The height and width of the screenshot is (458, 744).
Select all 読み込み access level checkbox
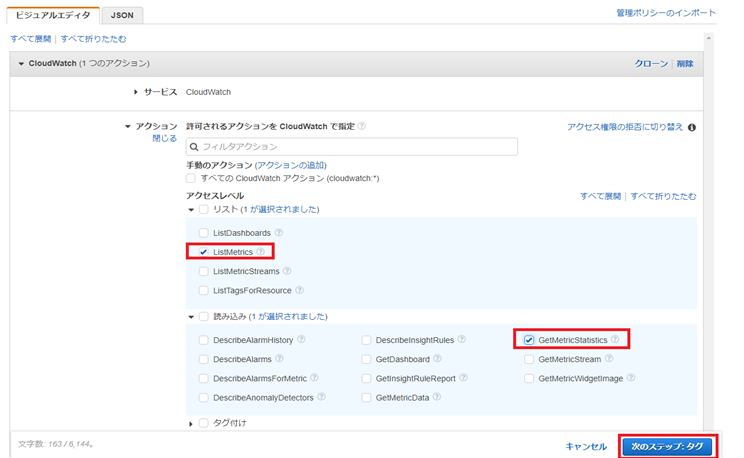click(x=204, y=317)
